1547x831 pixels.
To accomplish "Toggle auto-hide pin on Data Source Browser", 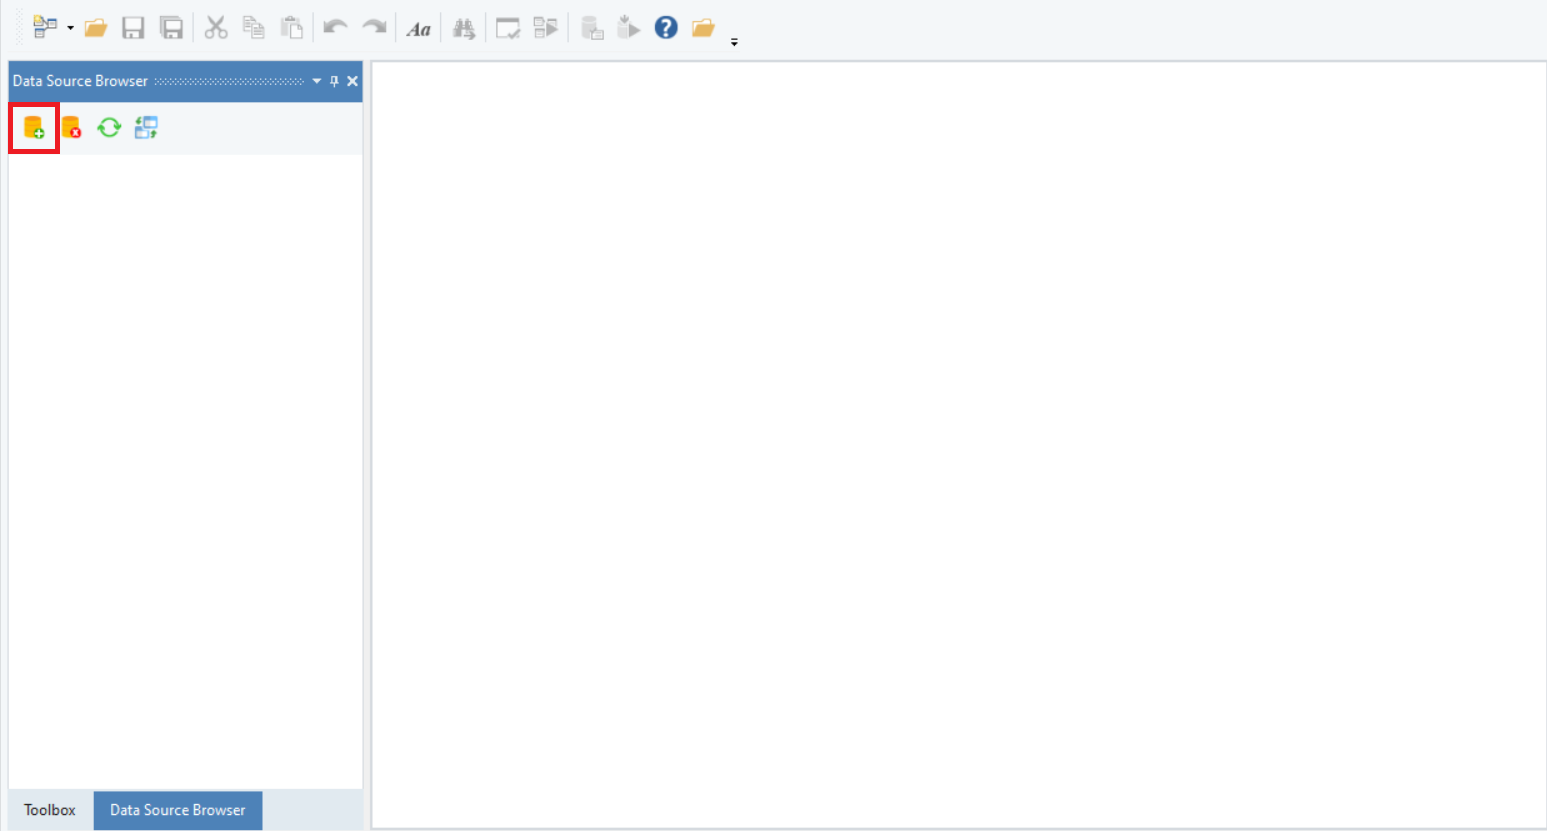I will pos(334,81).
